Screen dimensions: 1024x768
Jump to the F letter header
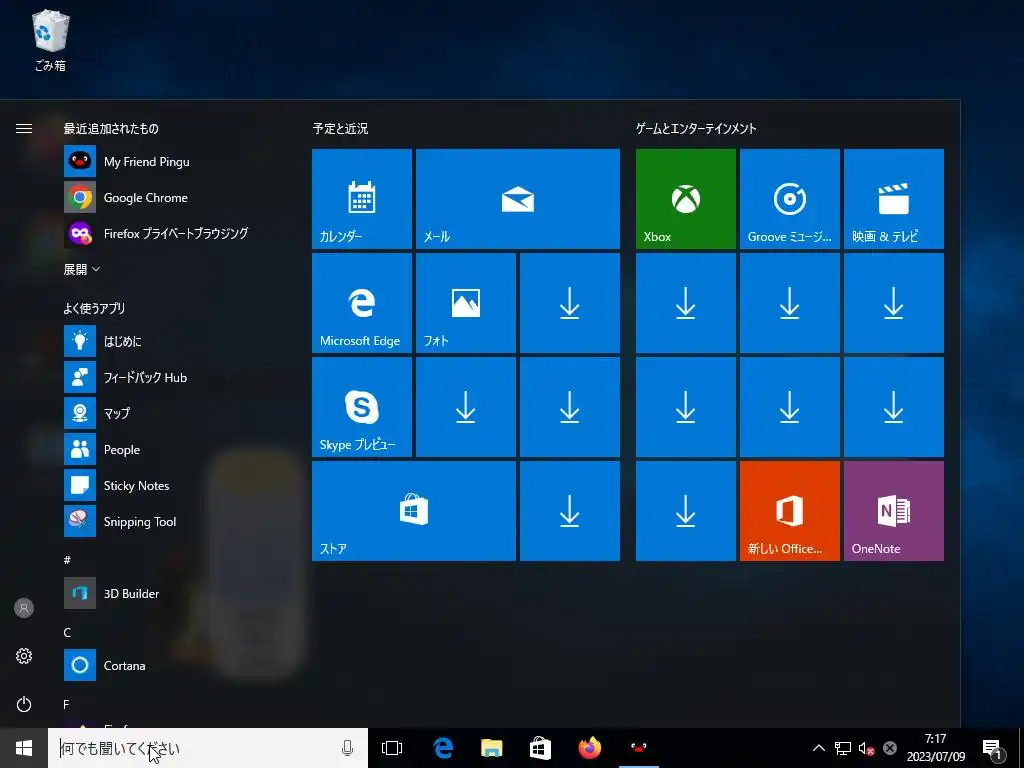click(66, 704)
